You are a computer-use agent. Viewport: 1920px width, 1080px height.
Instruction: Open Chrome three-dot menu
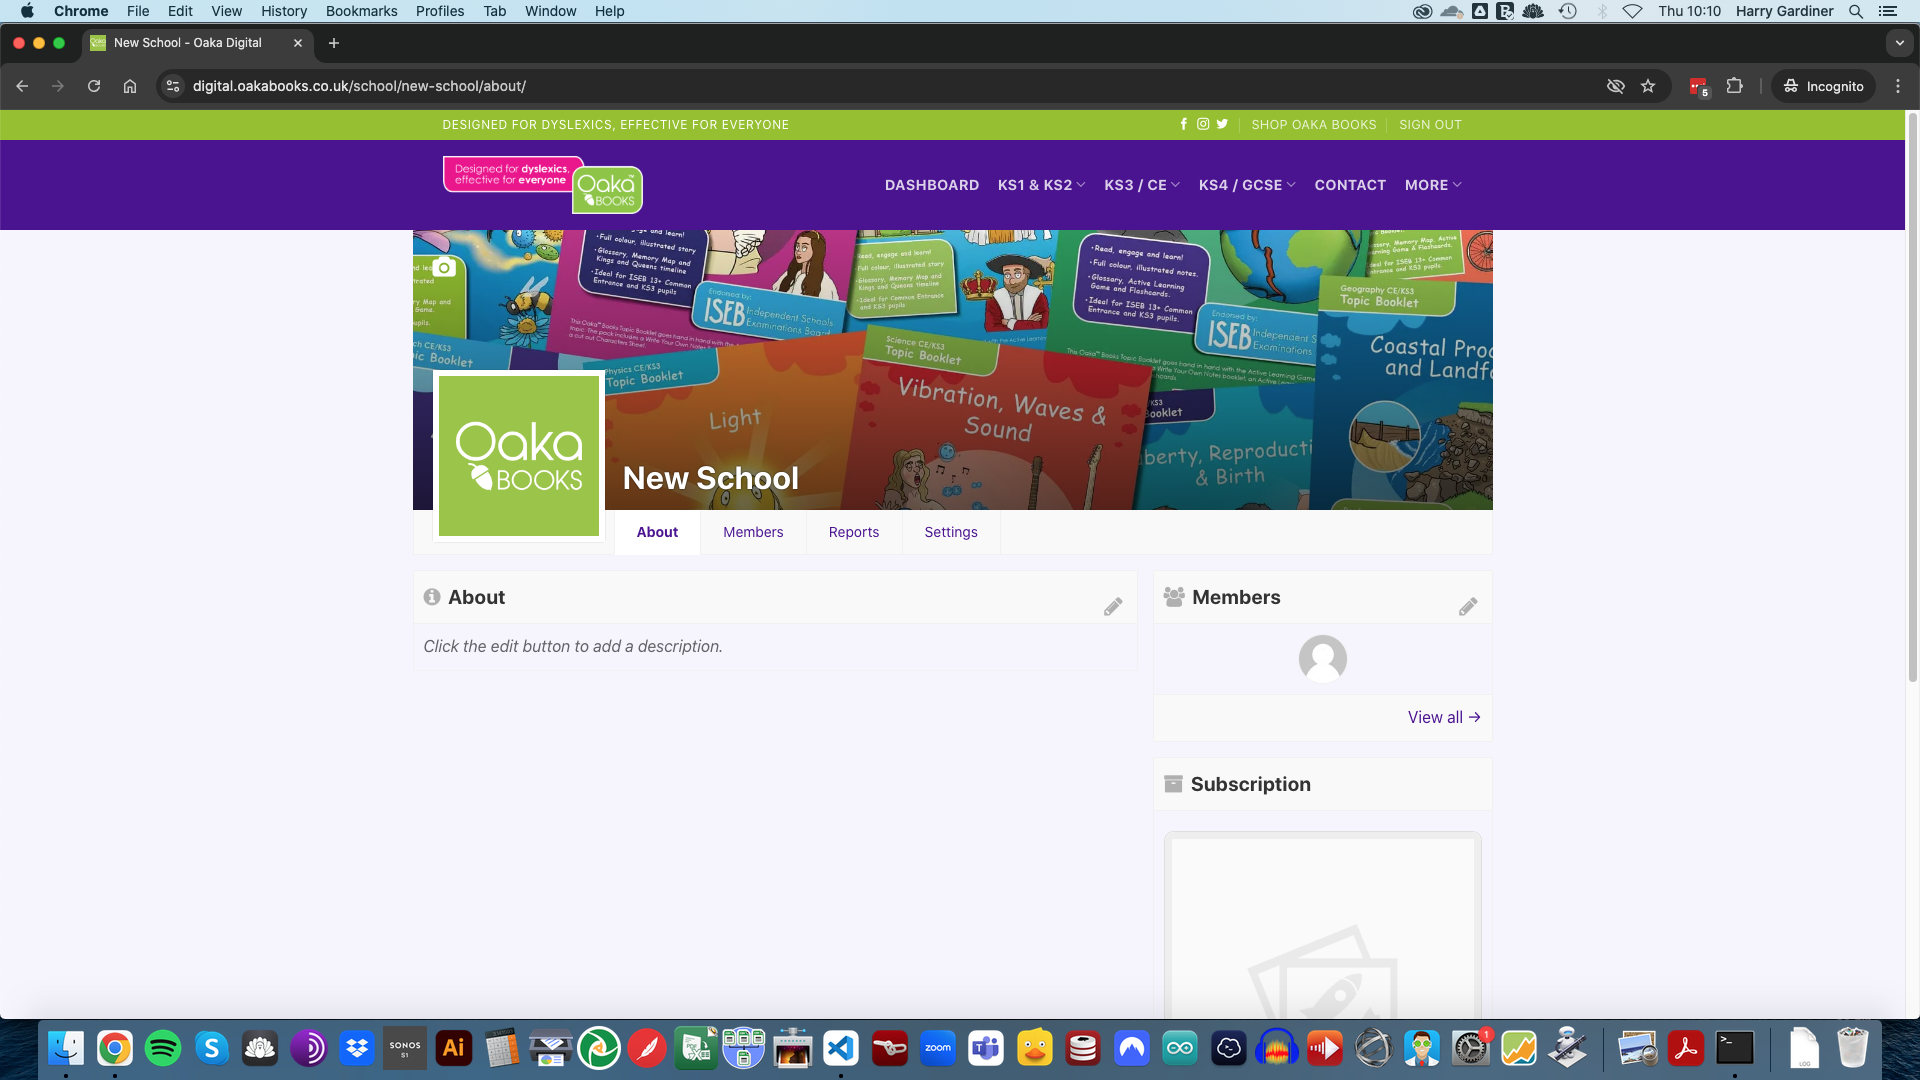coord(1898,86)
